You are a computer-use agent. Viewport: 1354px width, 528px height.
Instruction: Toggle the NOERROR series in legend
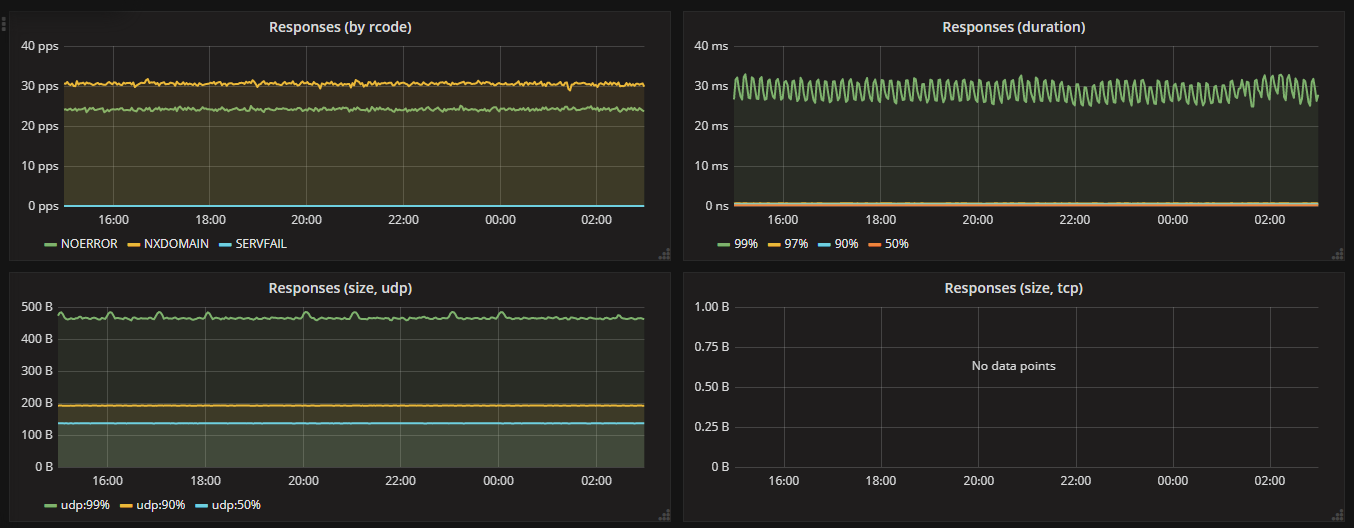91,243
